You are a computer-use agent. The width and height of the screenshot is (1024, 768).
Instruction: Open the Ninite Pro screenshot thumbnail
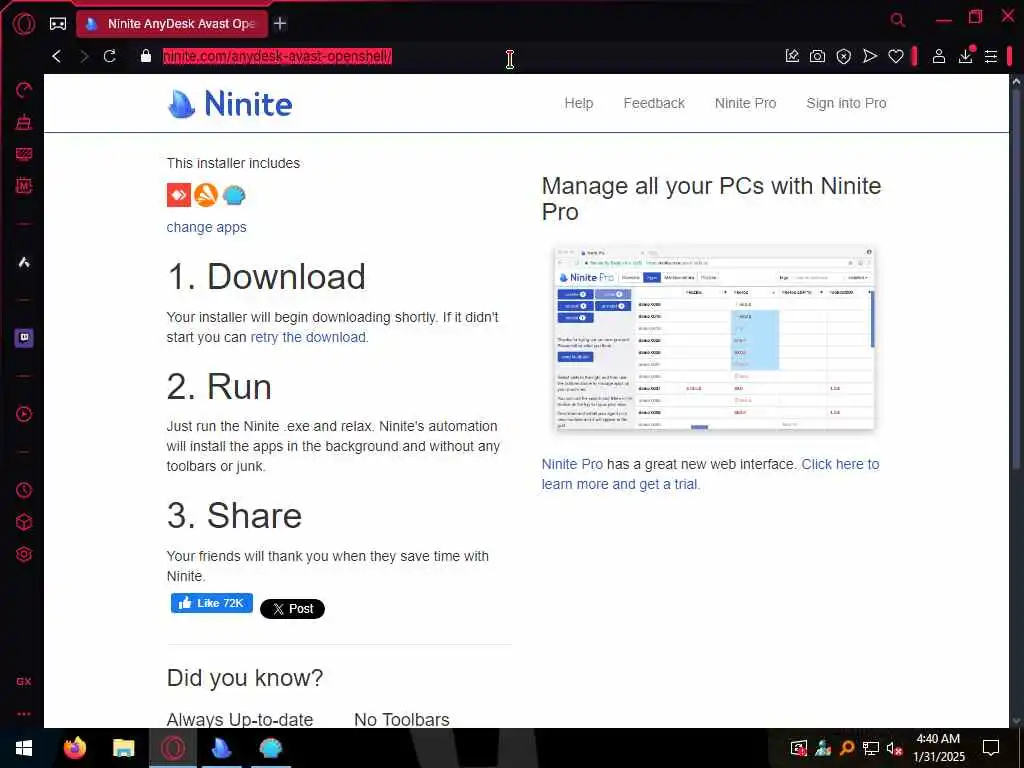click(x=714, y=338)
